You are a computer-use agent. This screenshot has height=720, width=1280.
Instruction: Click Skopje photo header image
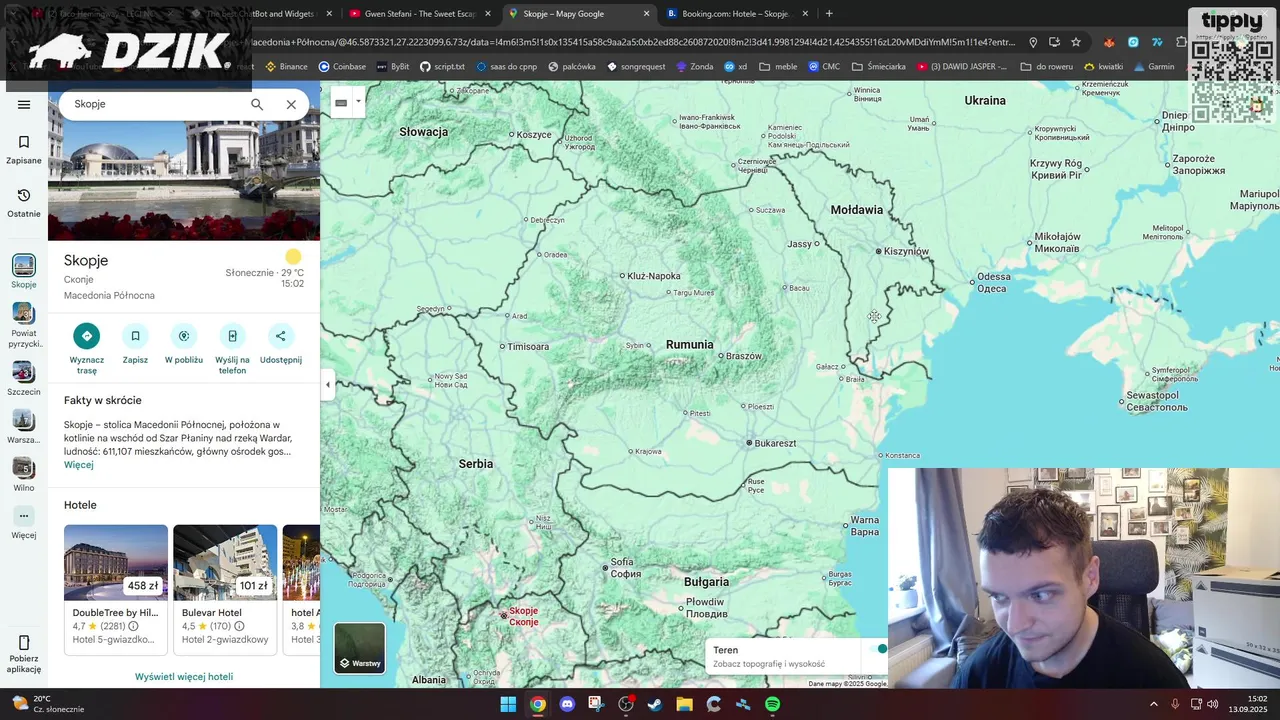coord(184,180)
